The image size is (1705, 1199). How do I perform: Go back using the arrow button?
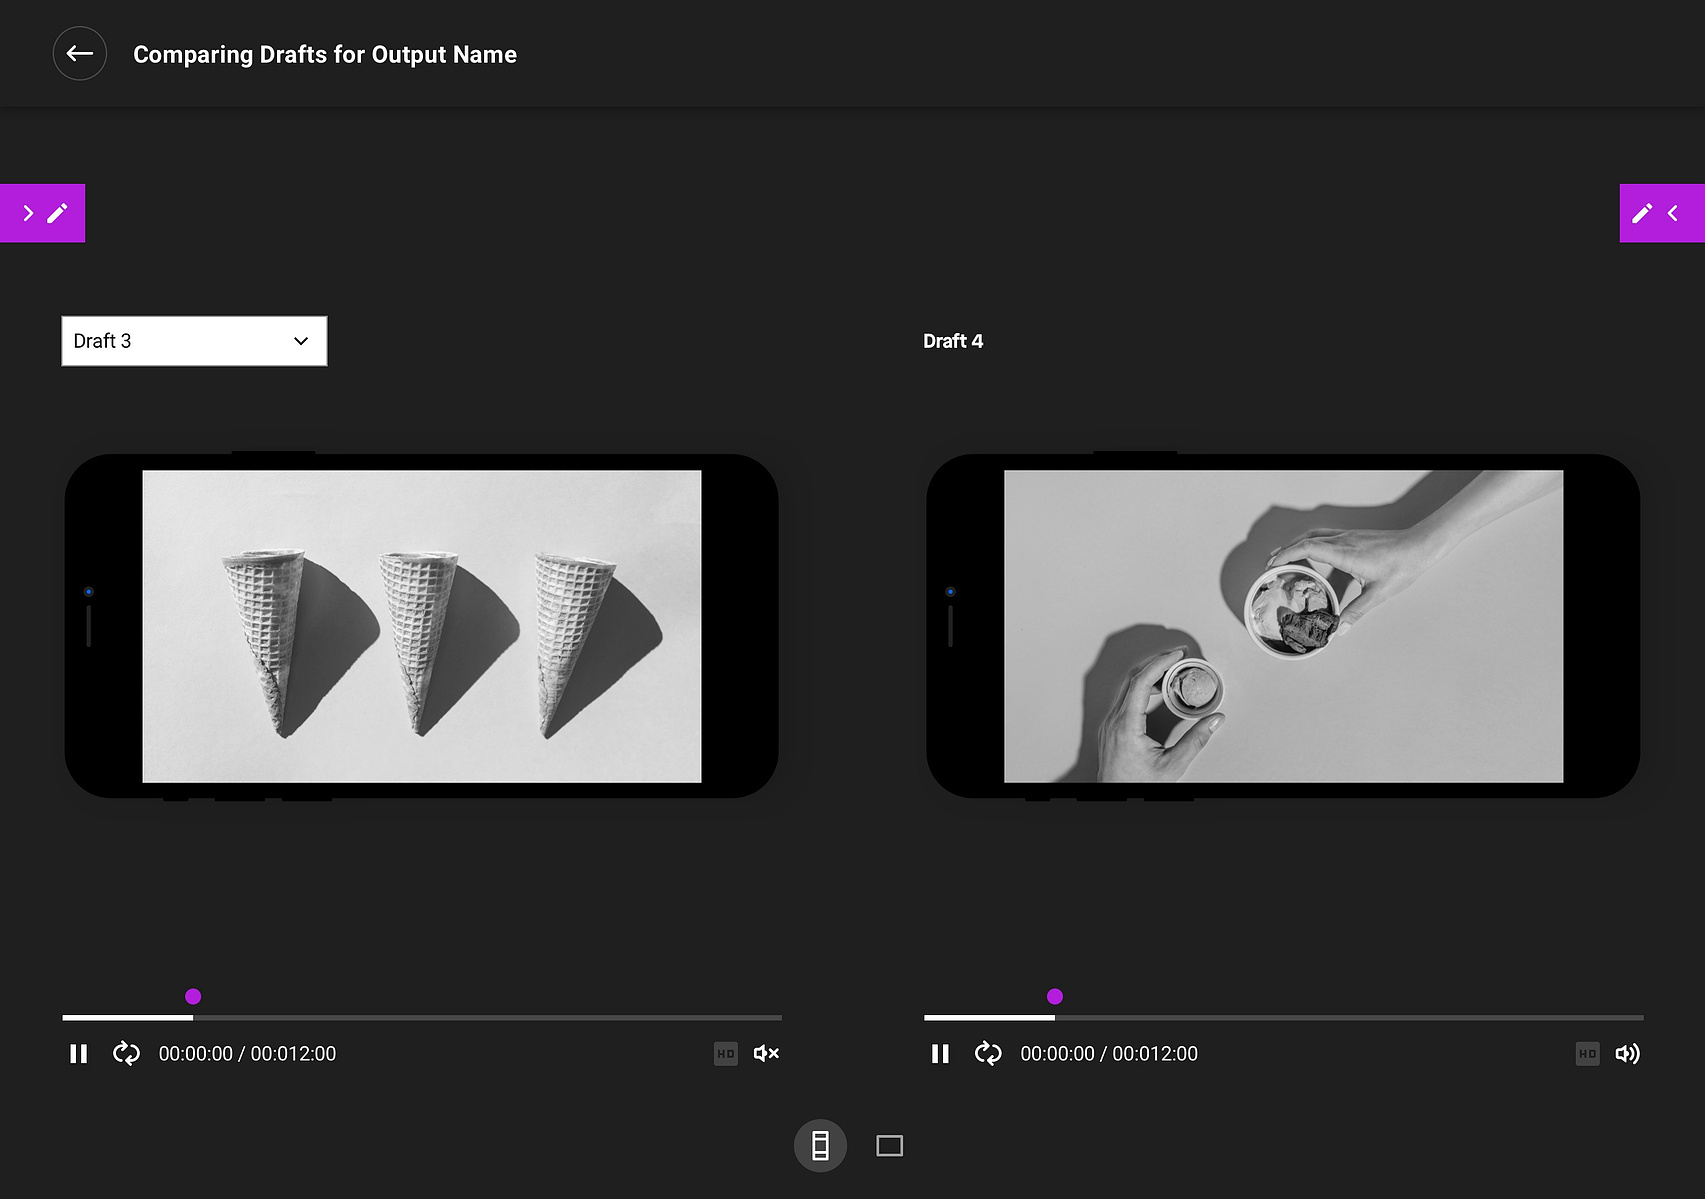point(80,54)
